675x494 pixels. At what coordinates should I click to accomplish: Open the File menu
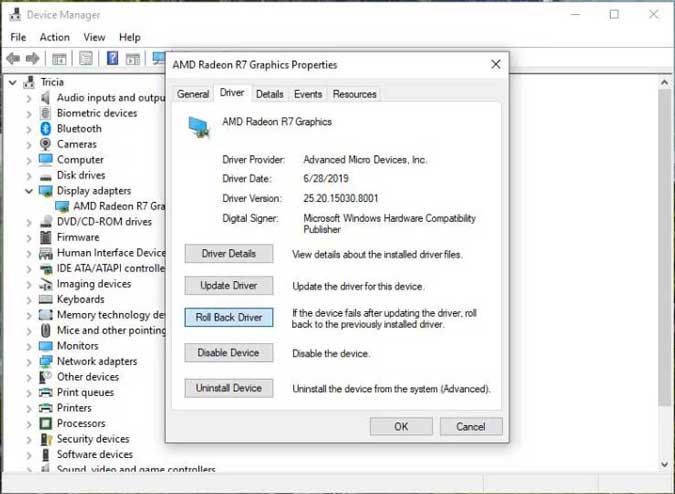[18, 37]
